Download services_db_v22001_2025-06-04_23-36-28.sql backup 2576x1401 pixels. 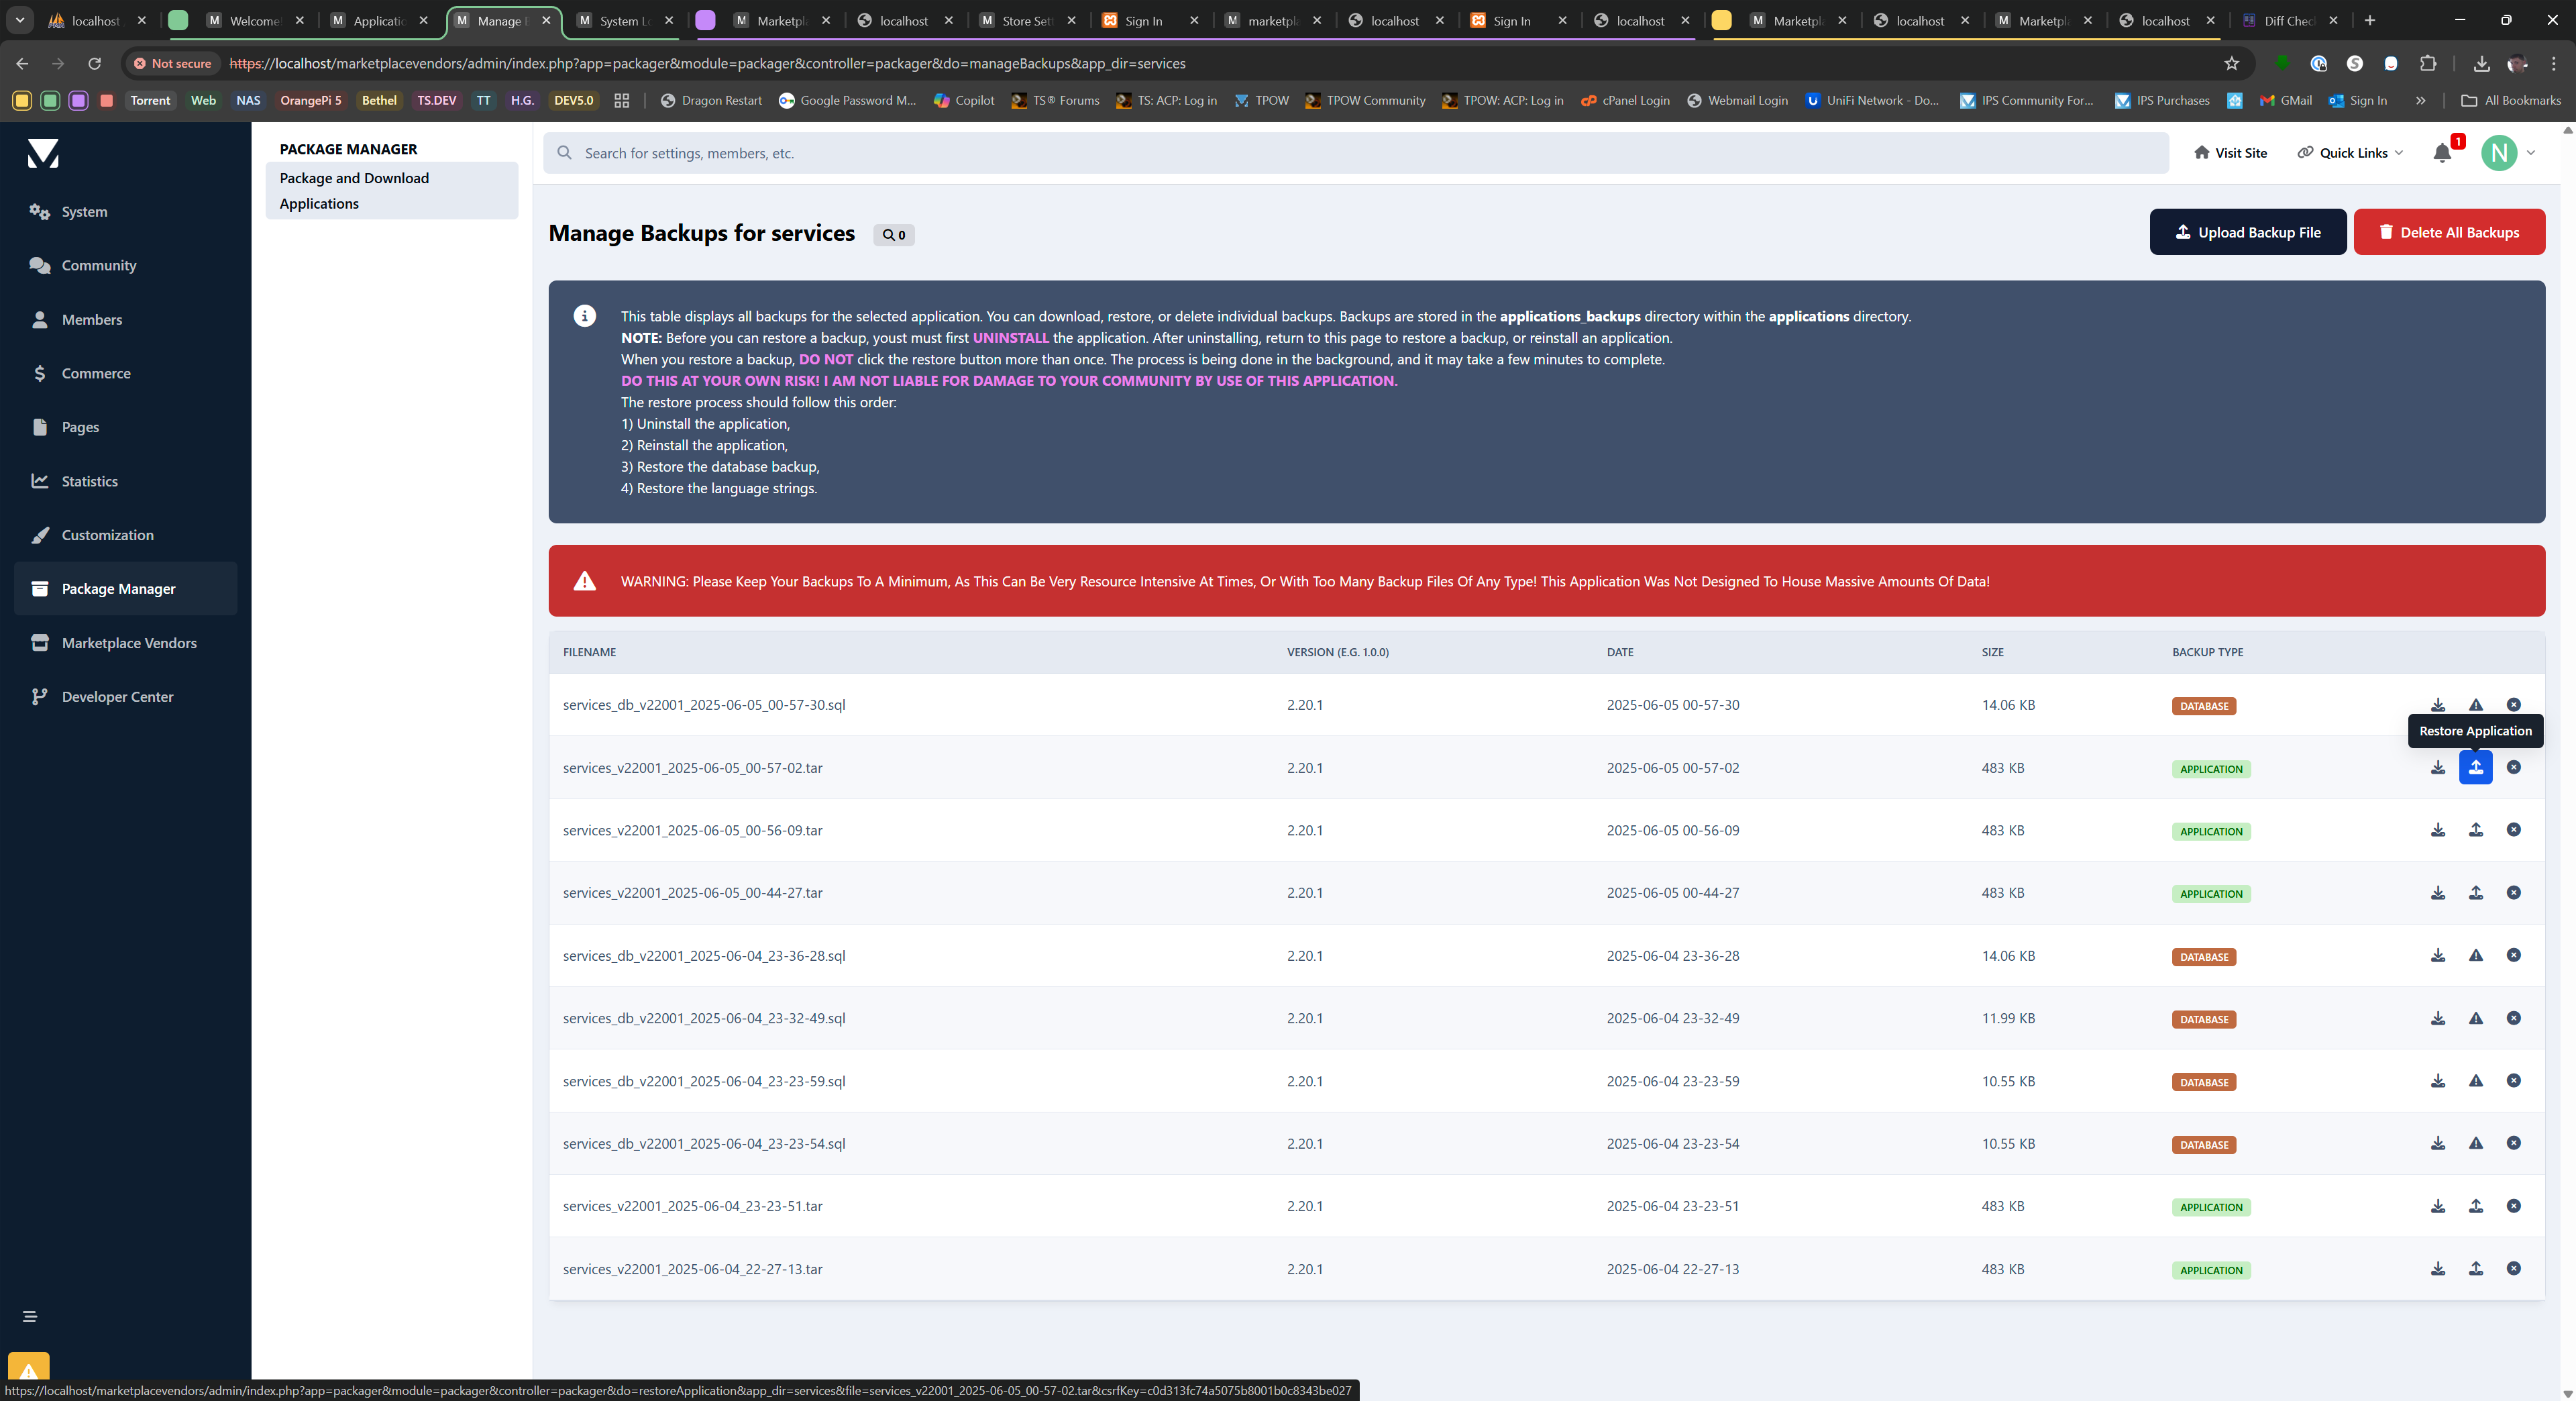pyautogui.click(x=2438, y=955)
